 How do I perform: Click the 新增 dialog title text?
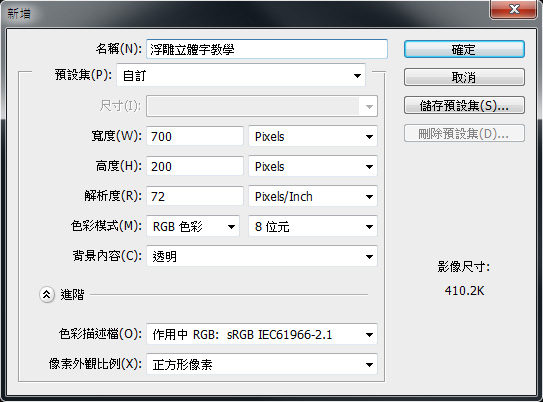coord(19,14)
